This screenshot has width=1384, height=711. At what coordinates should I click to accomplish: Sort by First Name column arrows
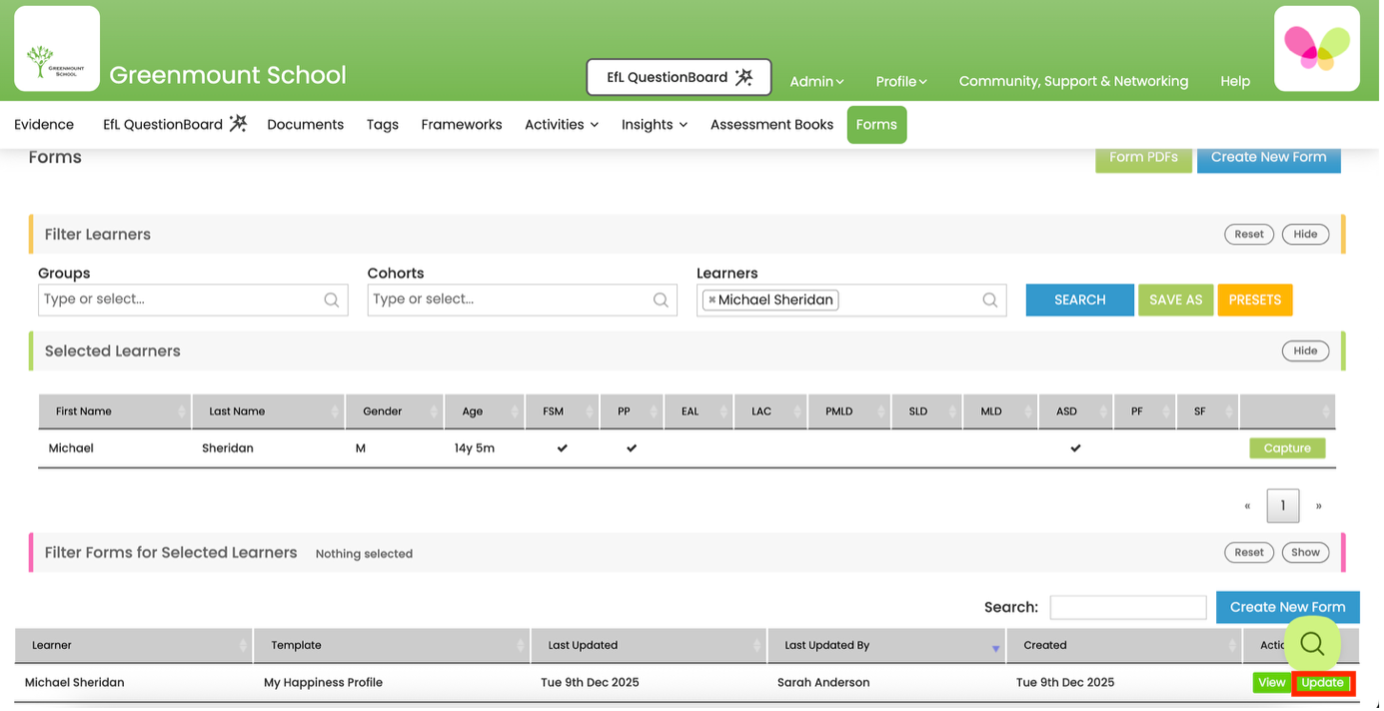(183, 413)
